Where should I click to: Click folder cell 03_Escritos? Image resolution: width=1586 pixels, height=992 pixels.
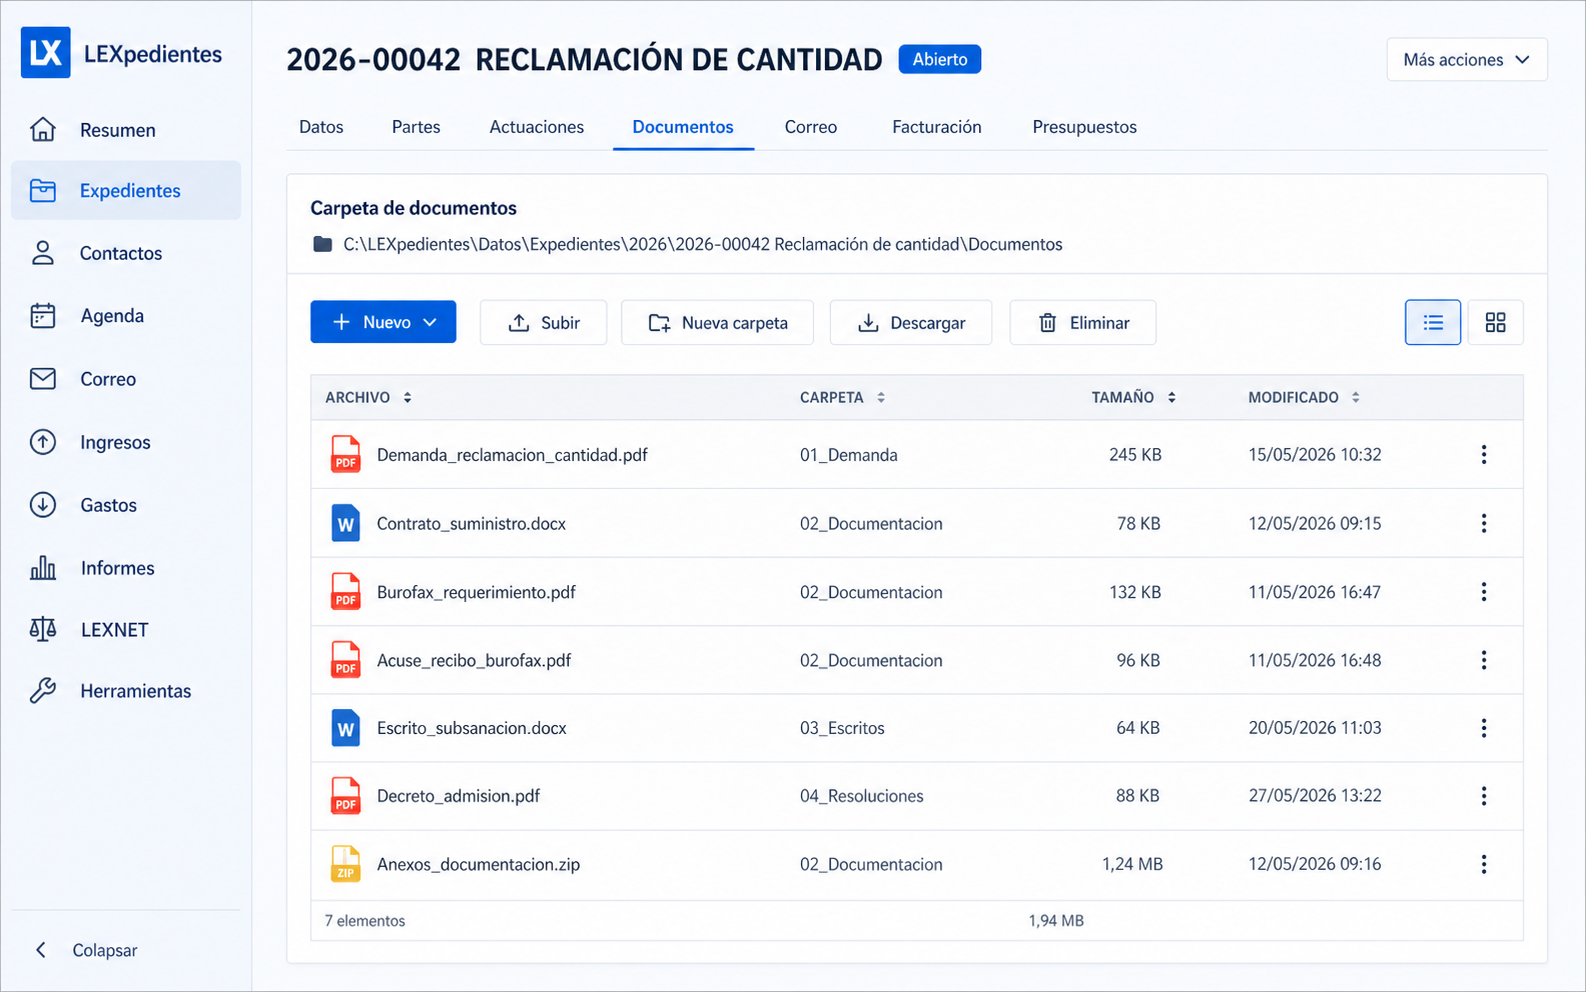[x=842, y=728]
